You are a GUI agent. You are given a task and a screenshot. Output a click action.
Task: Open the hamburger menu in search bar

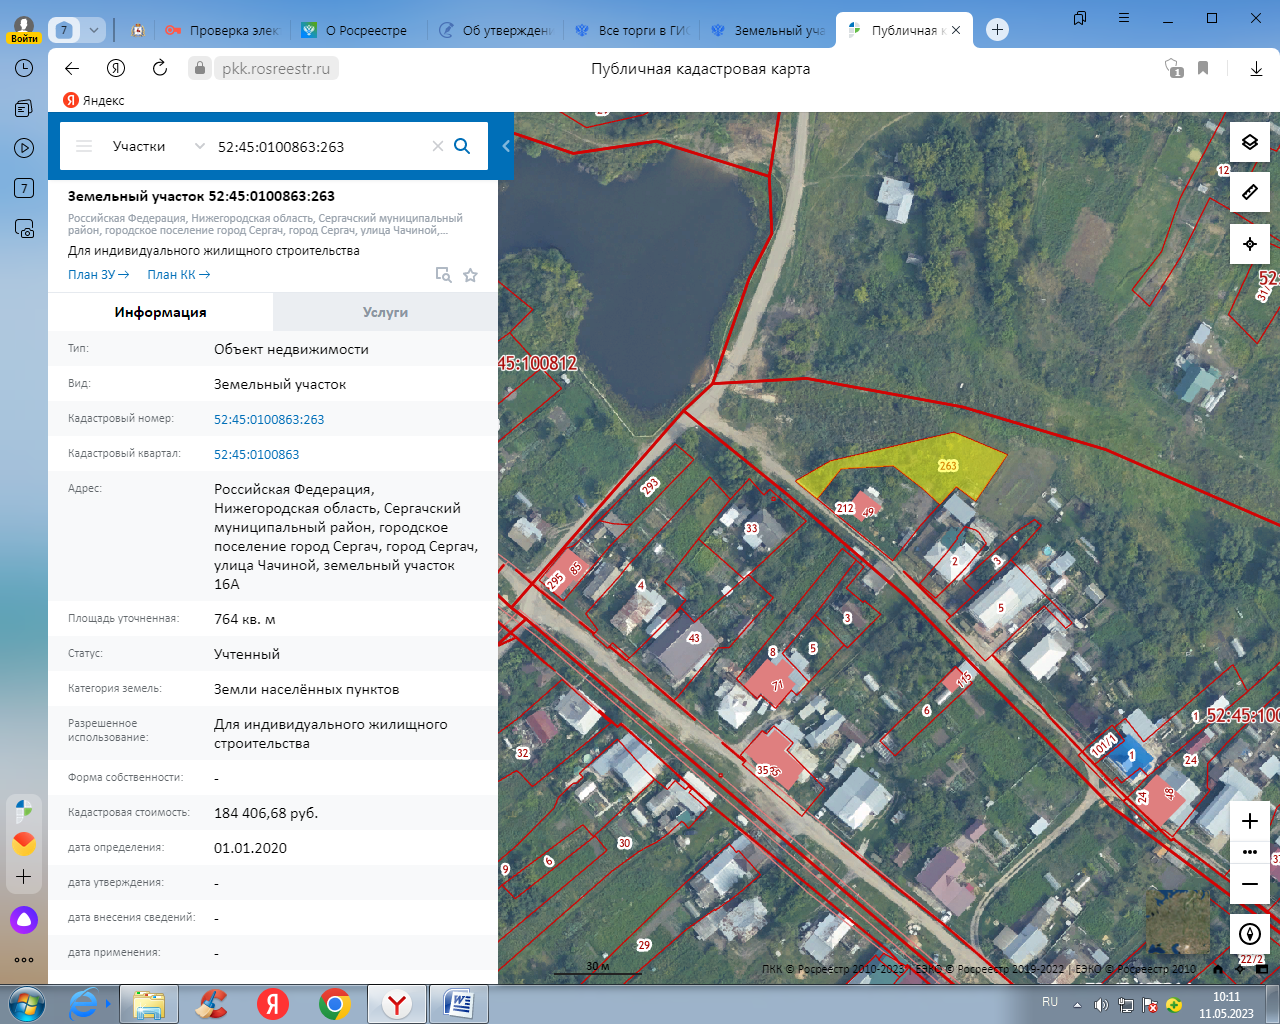84,146
